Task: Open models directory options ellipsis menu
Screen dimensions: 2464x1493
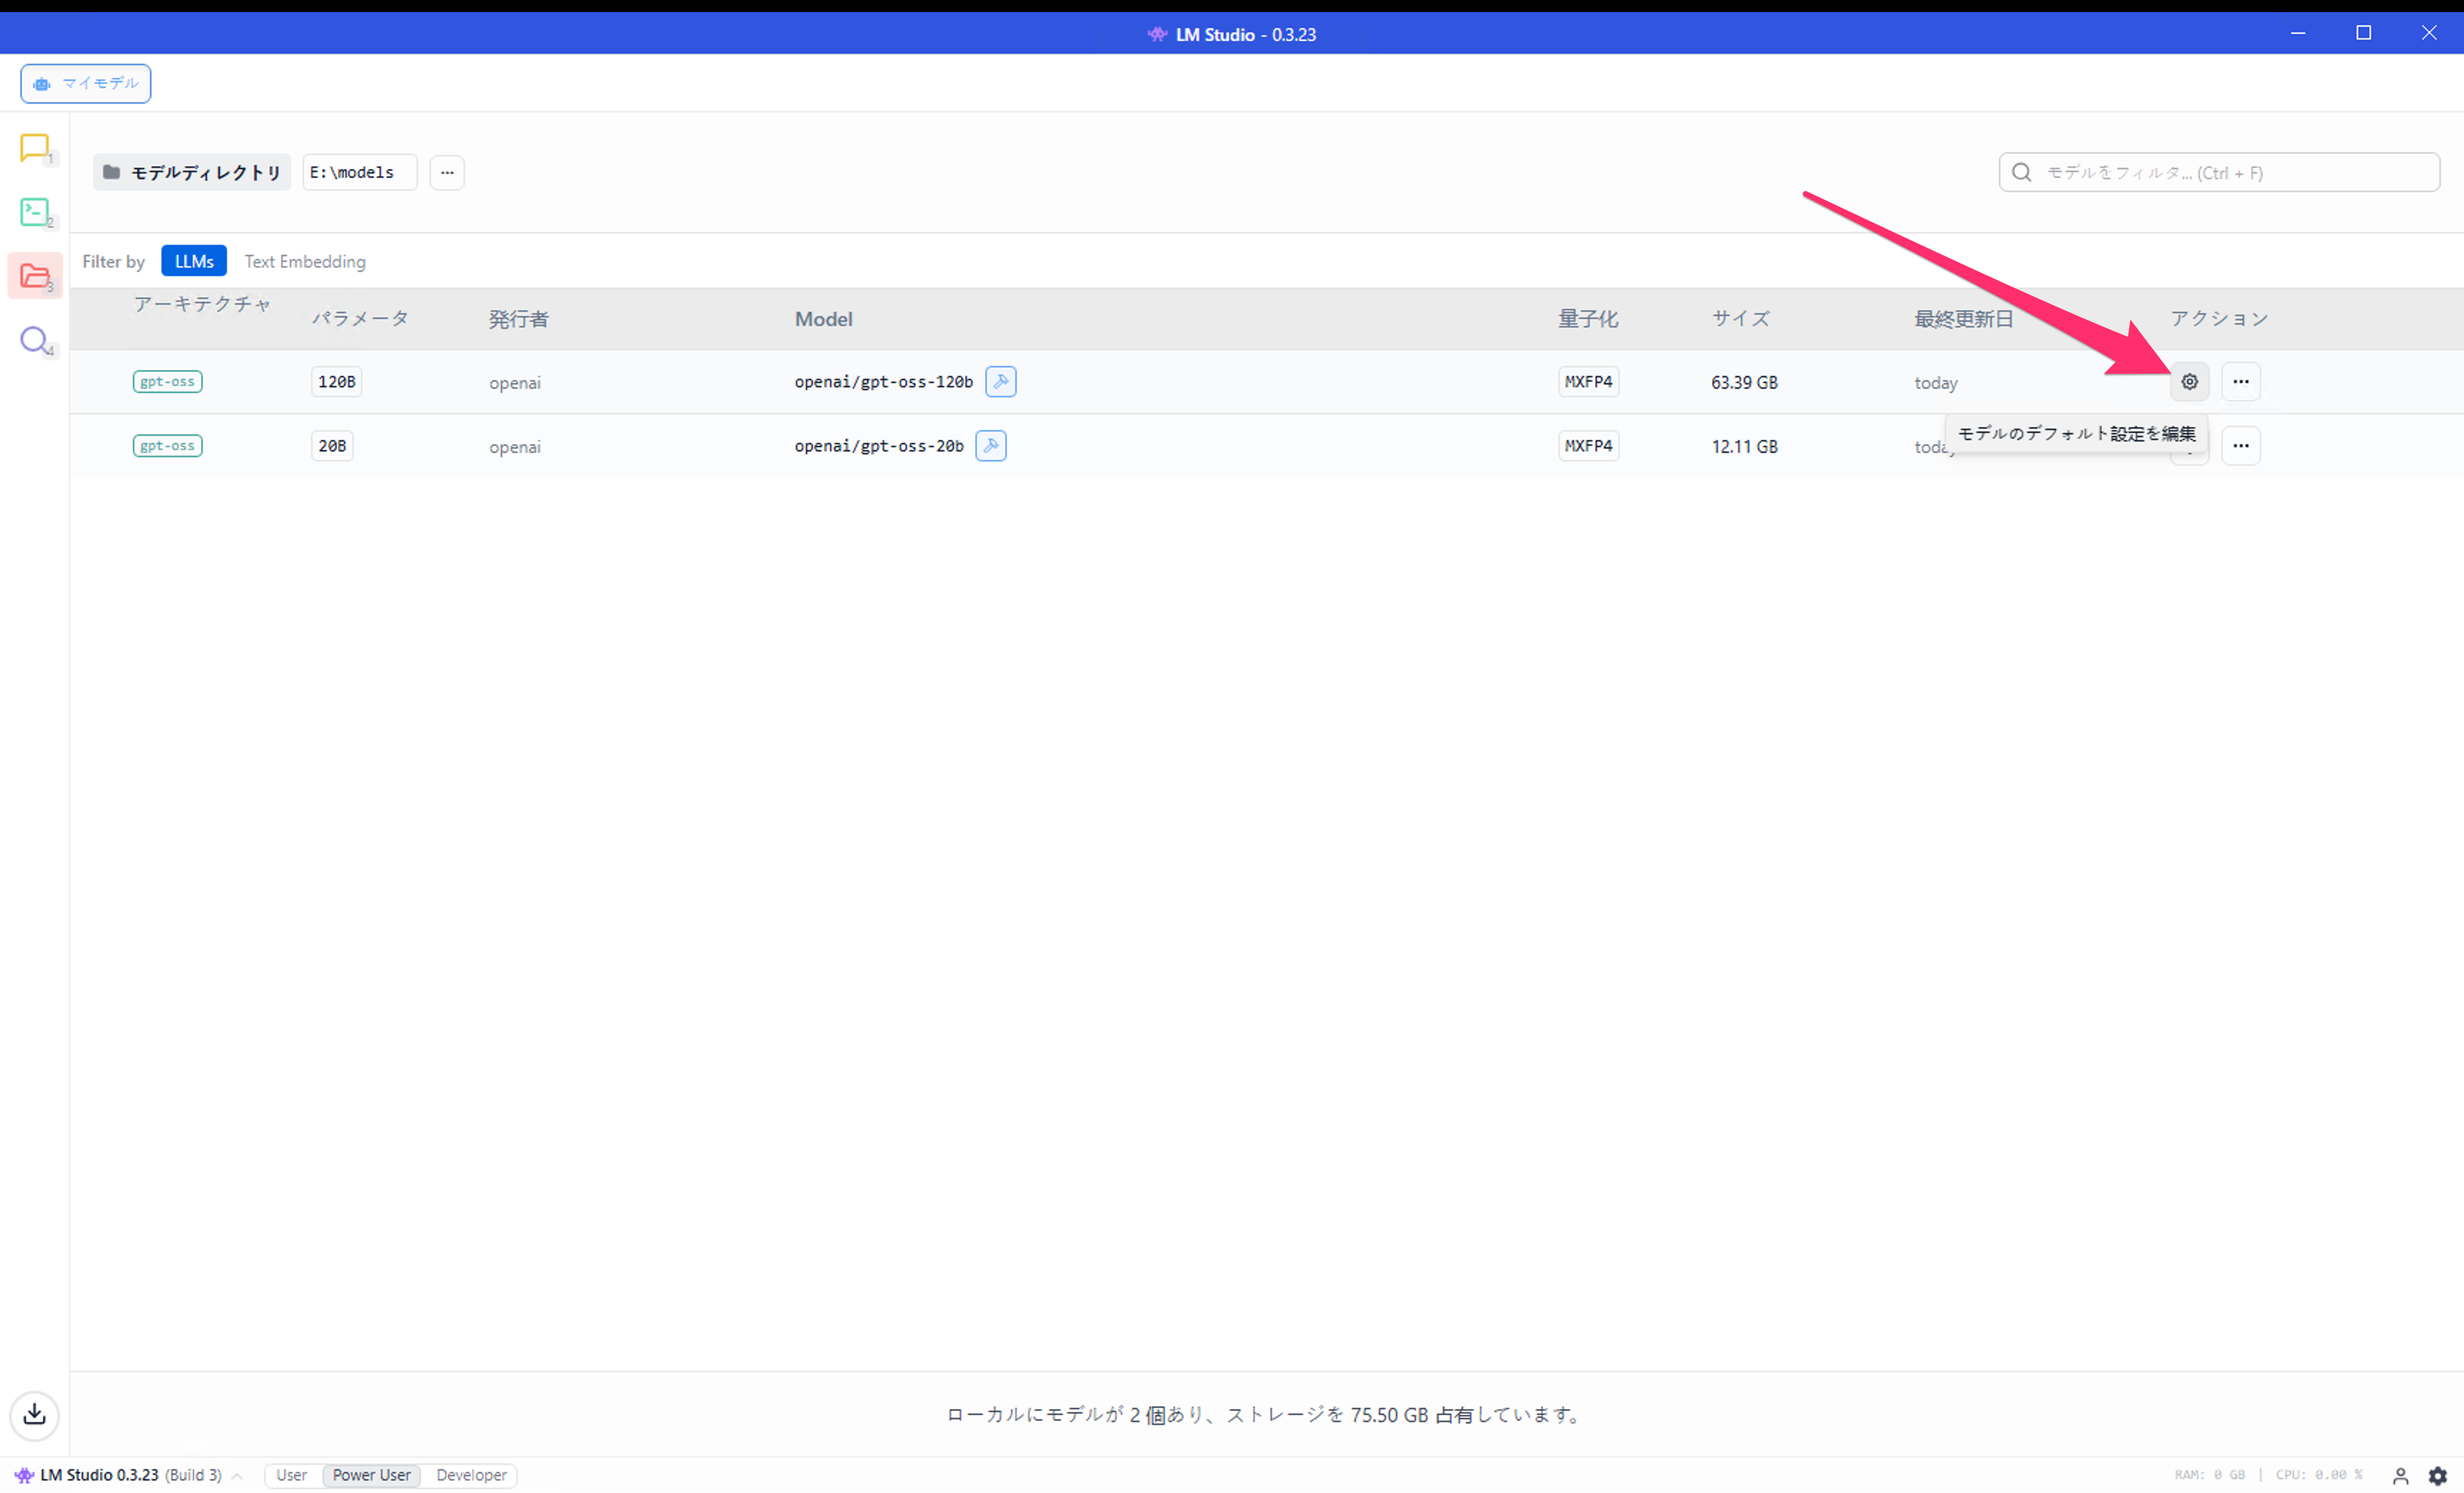Action: pos(447,173)
